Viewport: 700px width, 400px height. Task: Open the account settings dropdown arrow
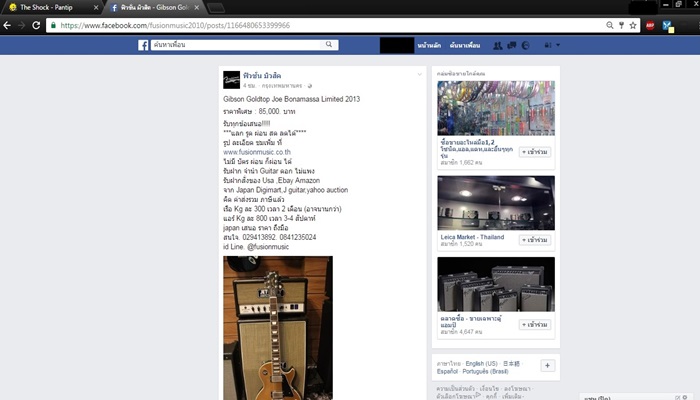(x=558, y=45)
